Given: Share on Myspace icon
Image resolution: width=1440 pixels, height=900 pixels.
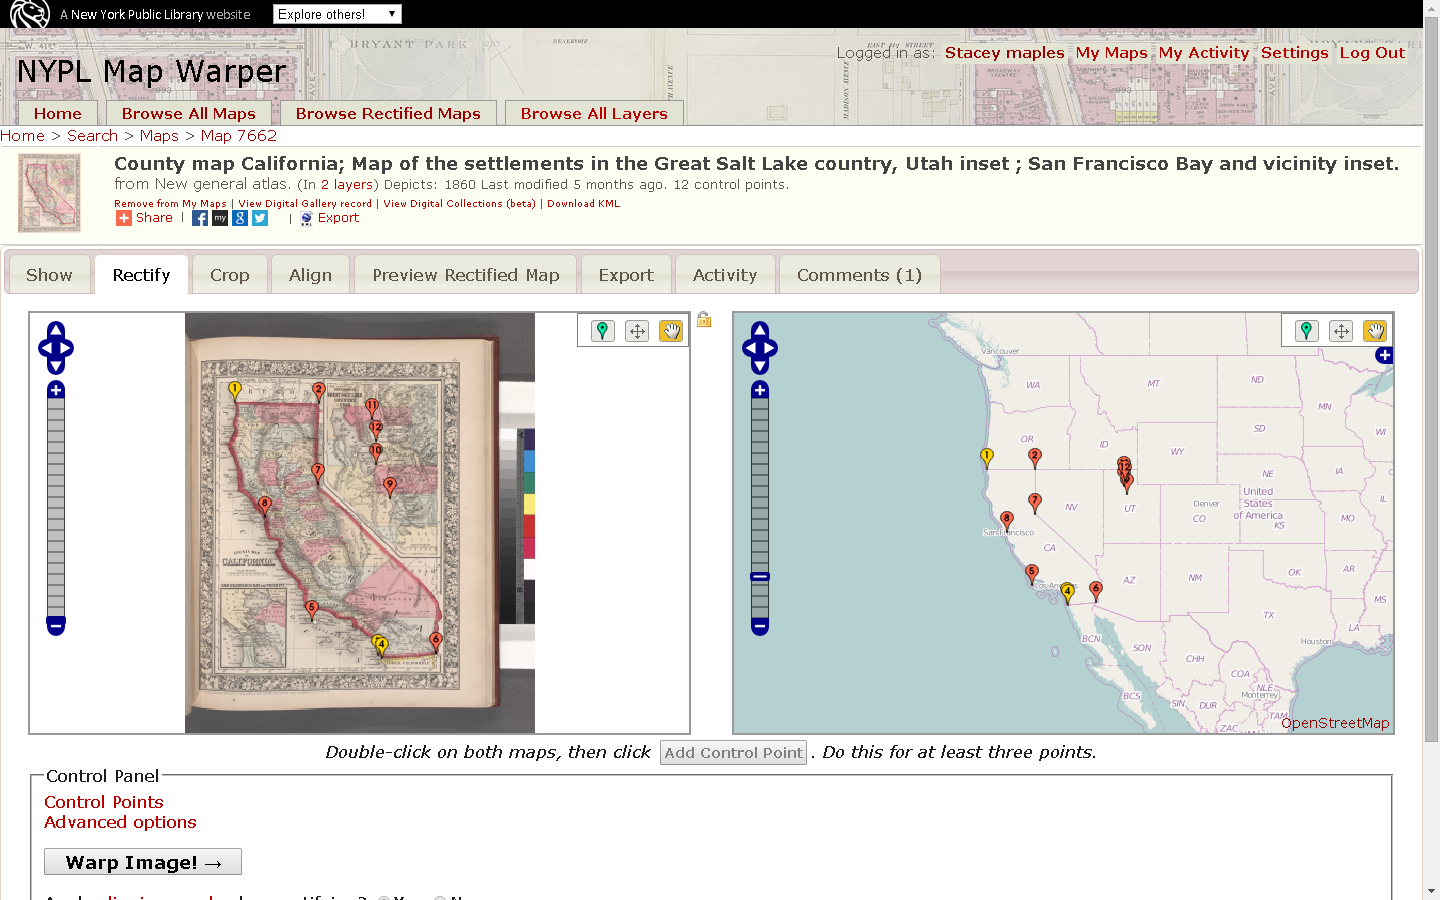Looking at the screenshot, I should pos(220,218).
